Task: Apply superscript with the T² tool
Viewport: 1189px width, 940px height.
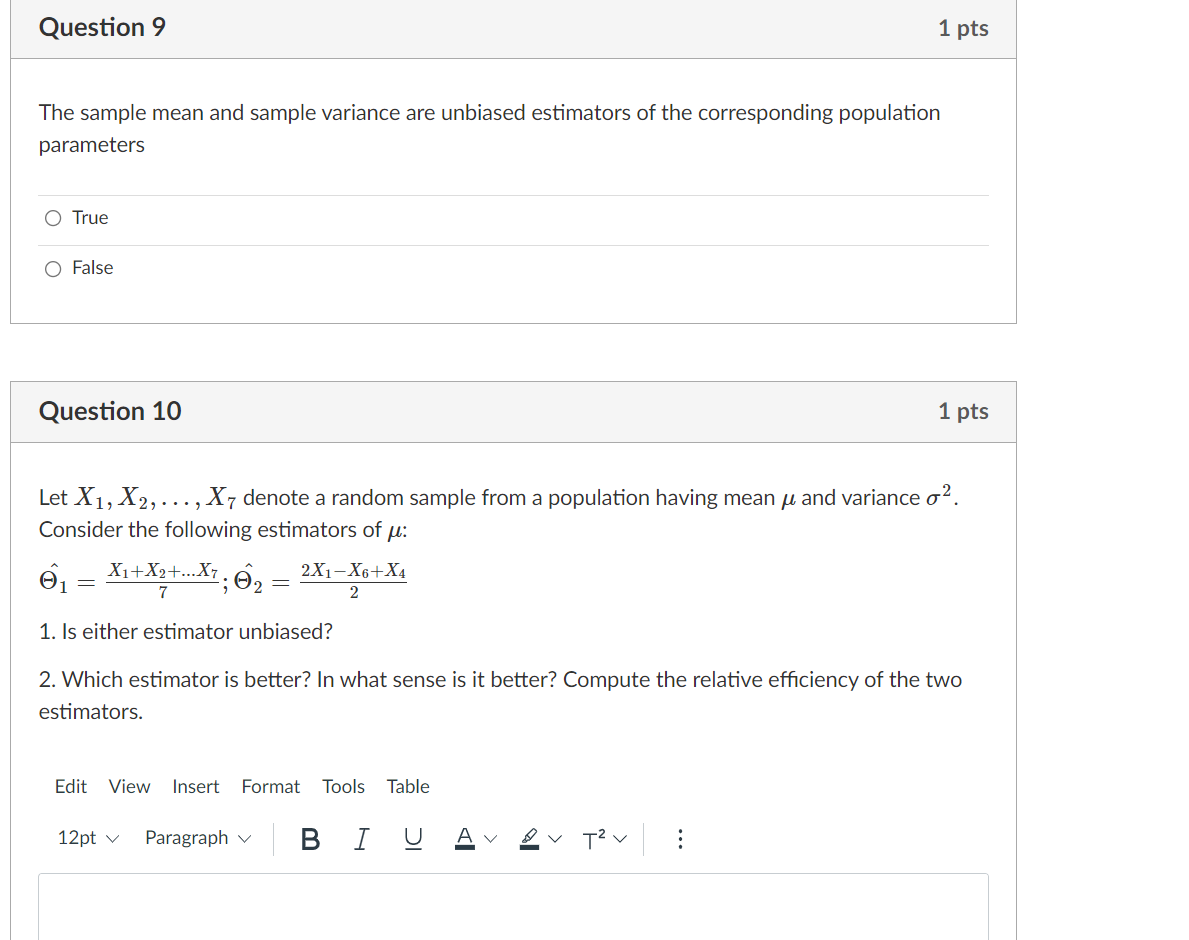Action: (x=594, y=839)
